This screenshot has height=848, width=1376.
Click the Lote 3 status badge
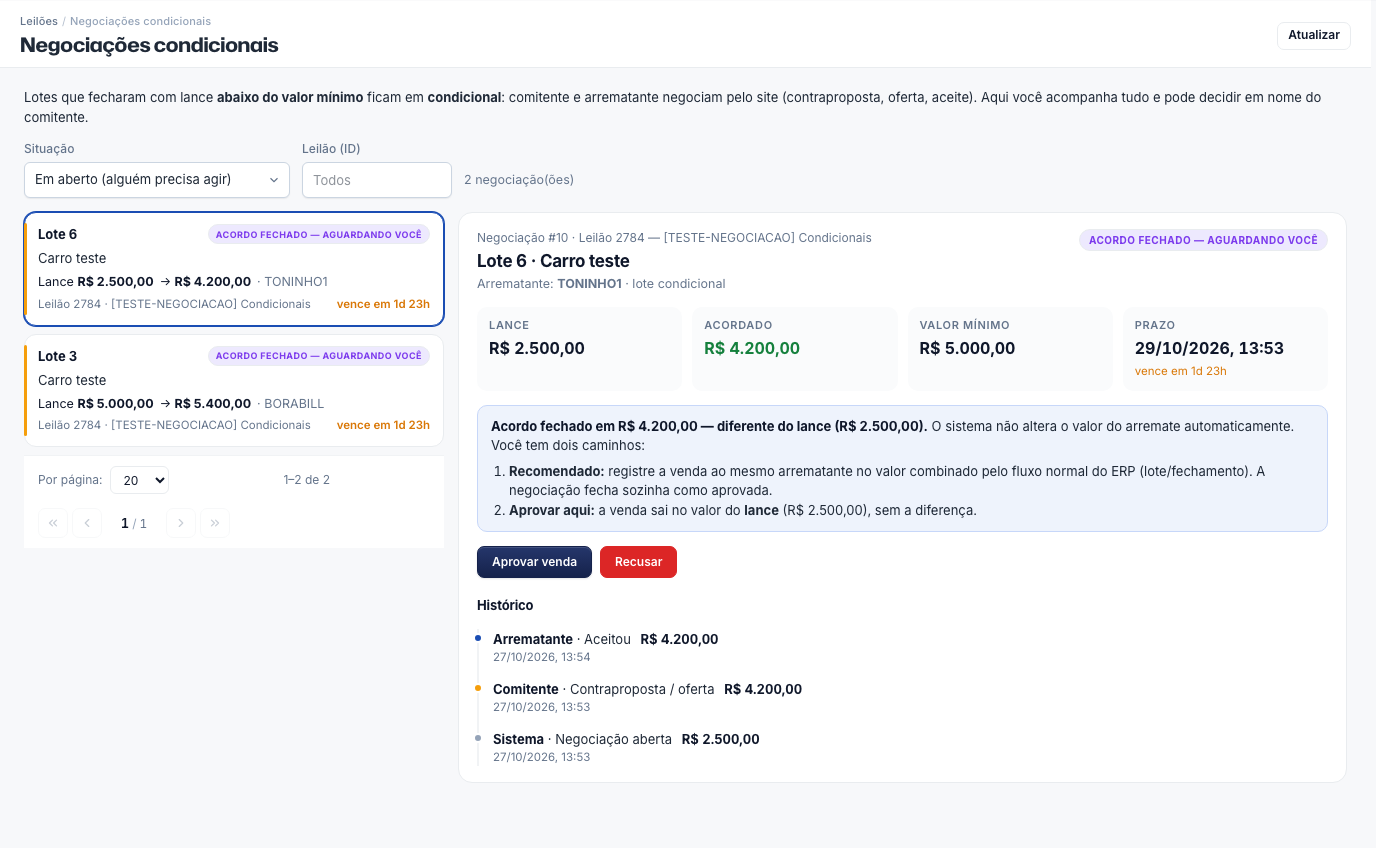coord(319,356)
